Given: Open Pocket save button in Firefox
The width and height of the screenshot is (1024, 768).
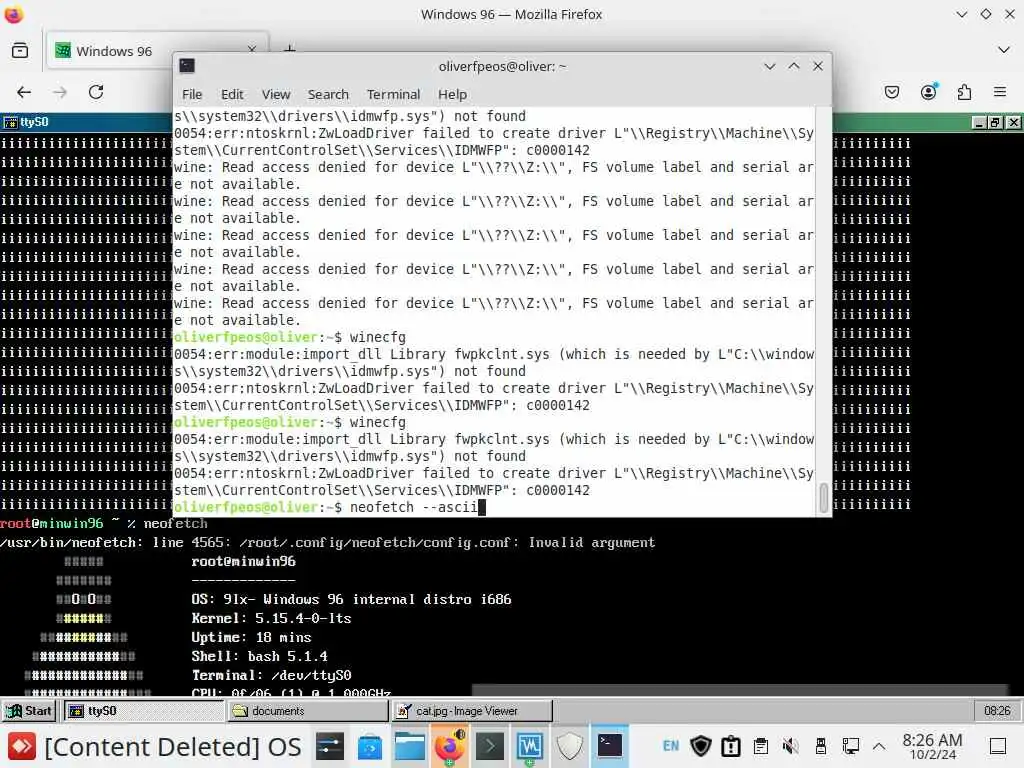Looking at the screenshot, I should click(x=891, y=92).
